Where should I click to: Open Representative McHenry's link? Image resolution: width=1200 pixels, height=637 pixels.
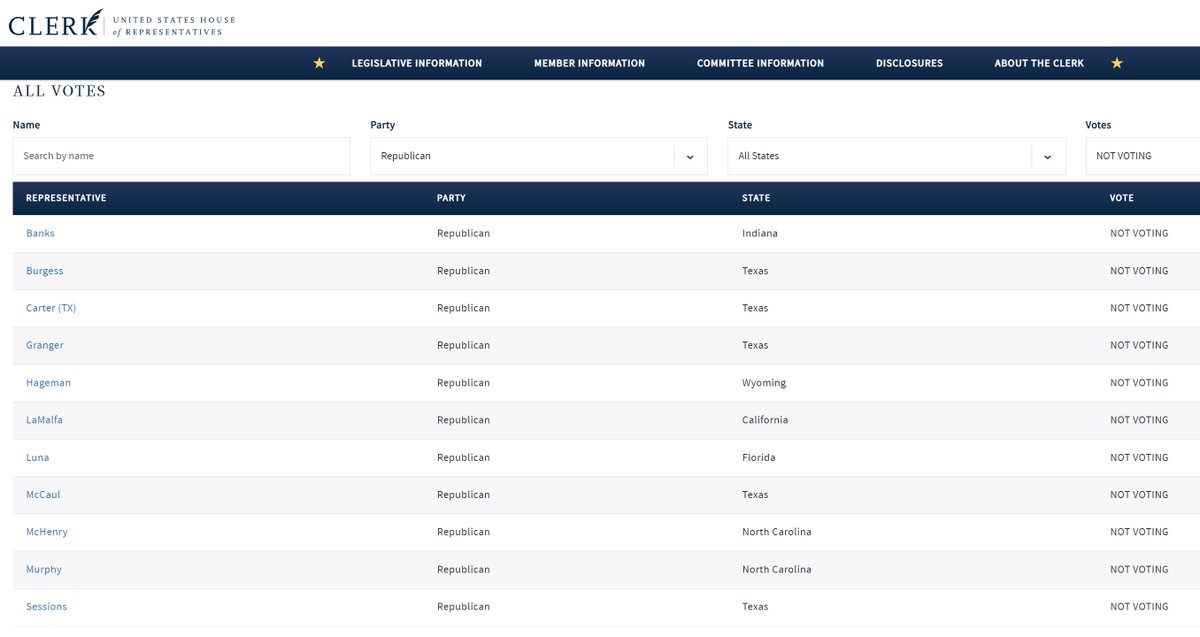(x=47, y=532)
